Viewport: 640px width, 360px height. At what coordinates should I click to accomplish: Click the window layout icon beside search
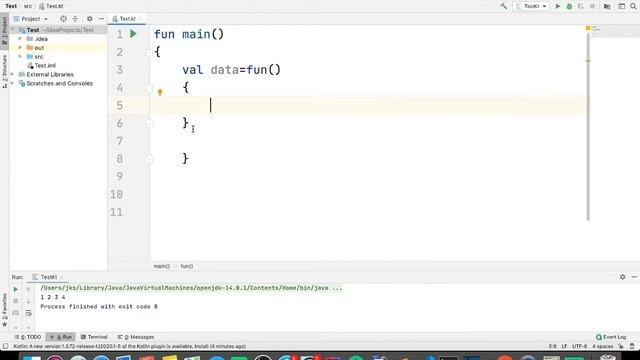pos(621,6)
